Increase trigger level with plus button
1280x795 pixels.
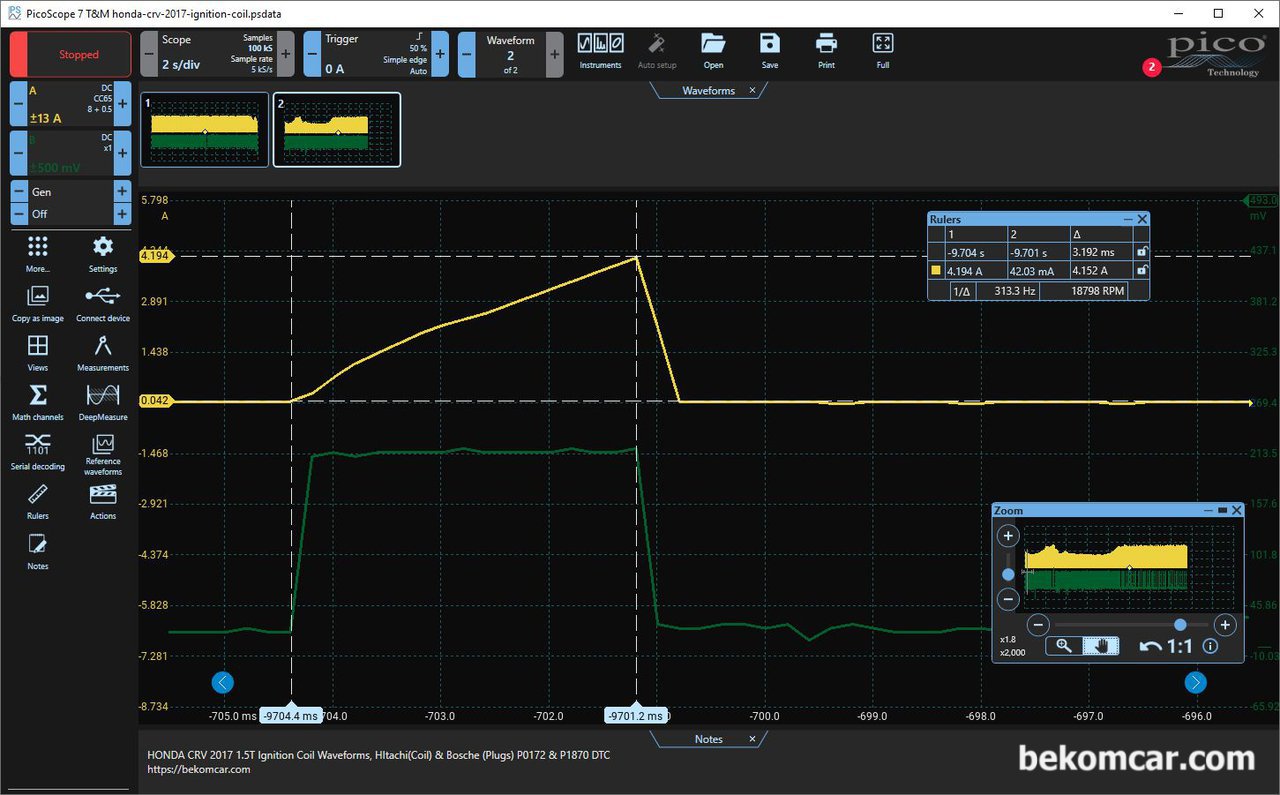pos(440,54)
